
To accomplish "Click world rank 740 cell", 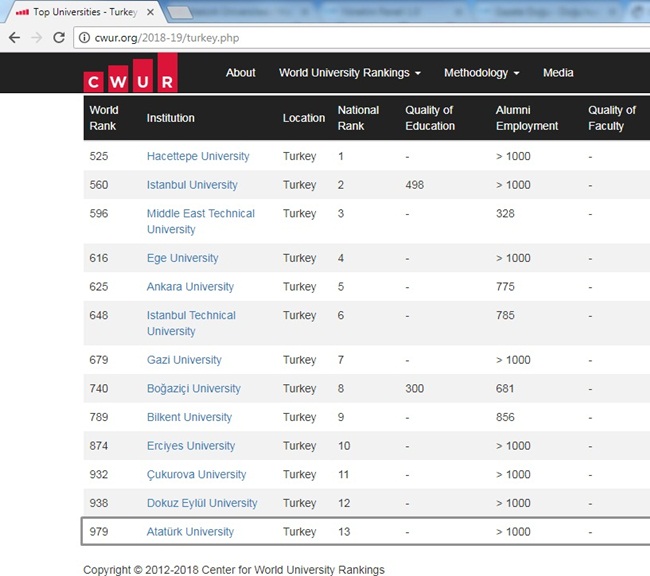I will tap(99, 389).
